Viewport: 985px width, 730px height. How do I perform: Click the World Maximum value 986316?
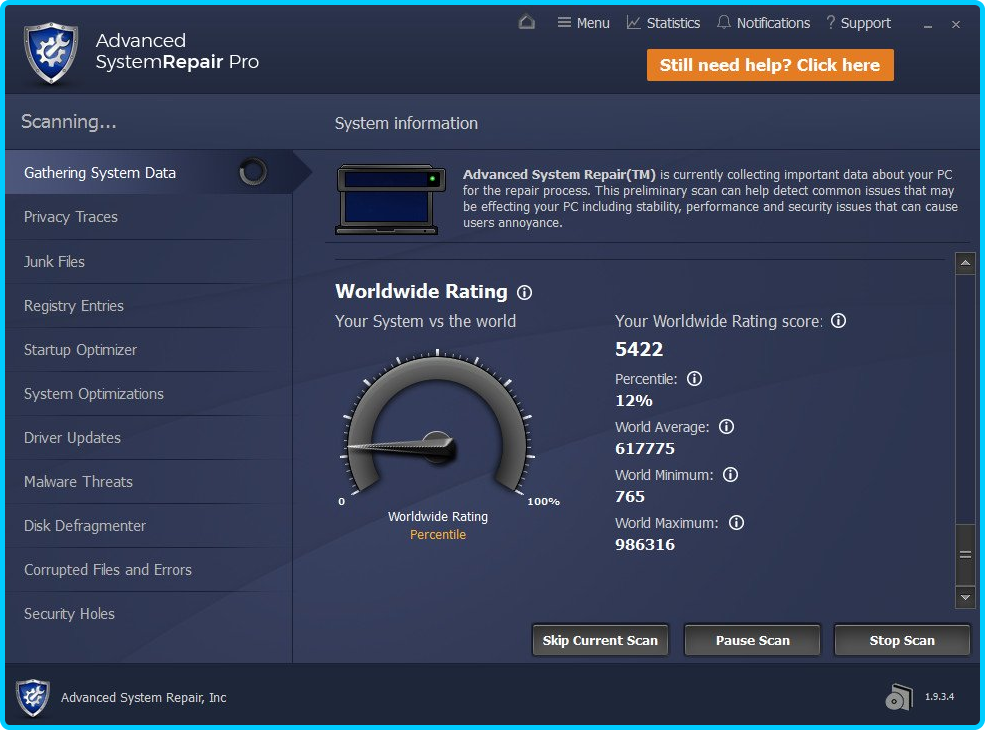click(645, 544)
